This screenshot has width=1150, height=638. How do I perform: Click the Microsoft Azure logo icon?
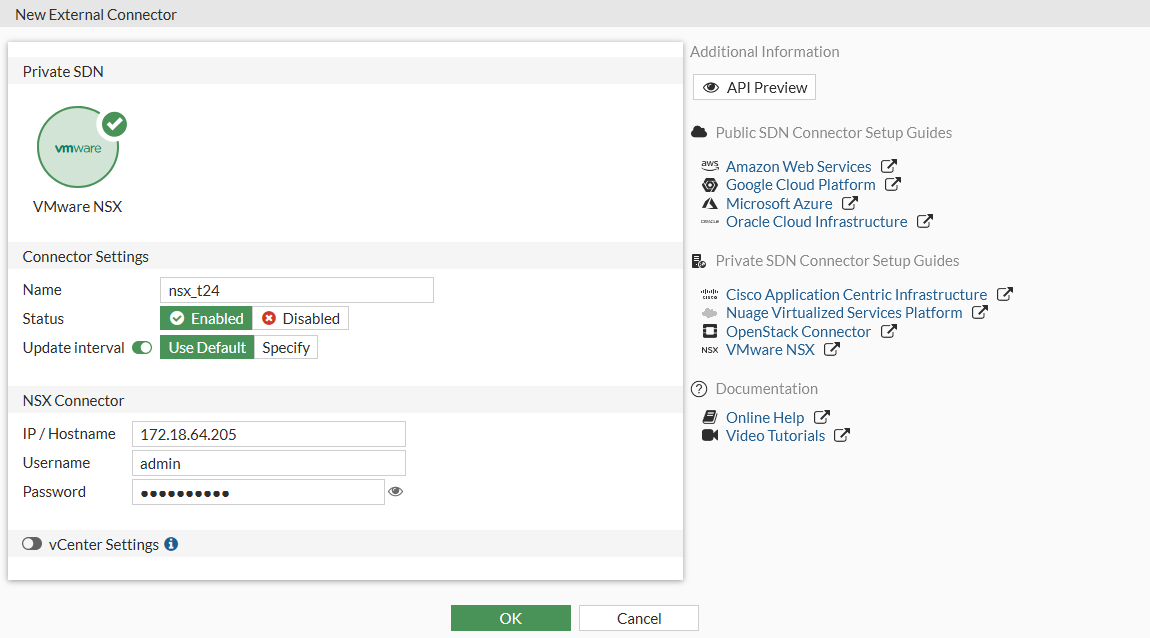pos(710,203)
